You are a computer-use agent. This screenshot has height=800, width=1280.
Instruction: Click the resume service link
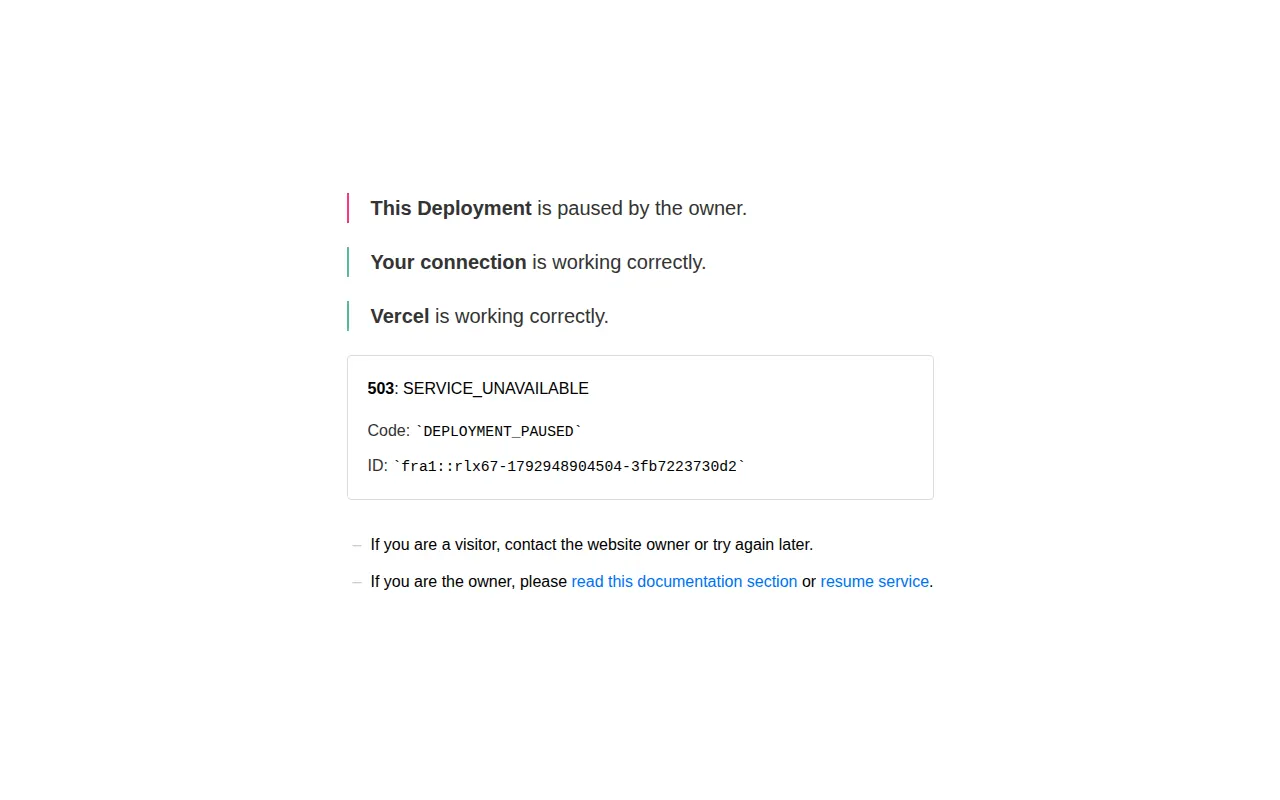(875, 581)
